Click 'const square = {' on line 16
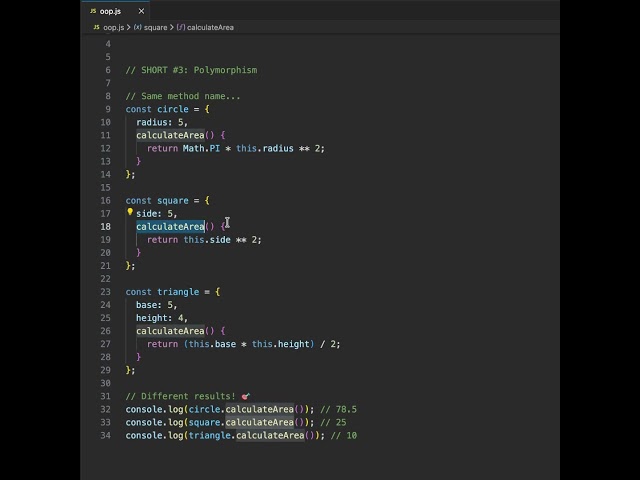This screenshot has width=640, height=480. (x=167, y=200)
